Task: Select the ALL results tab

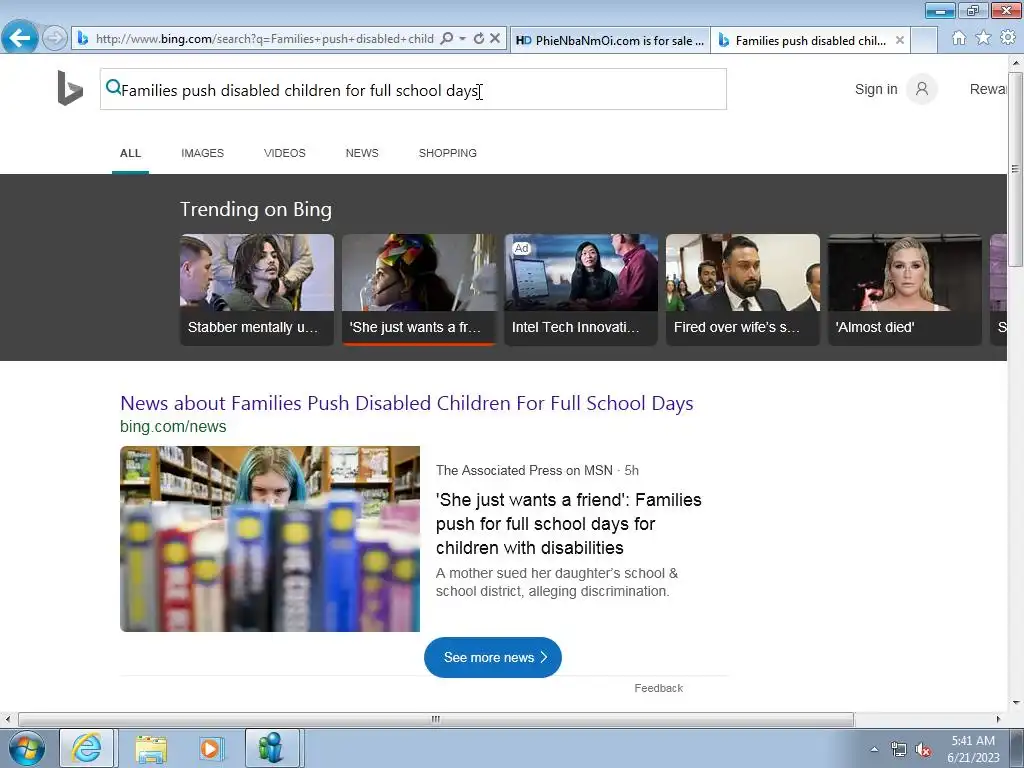Action: coord(130,153)
